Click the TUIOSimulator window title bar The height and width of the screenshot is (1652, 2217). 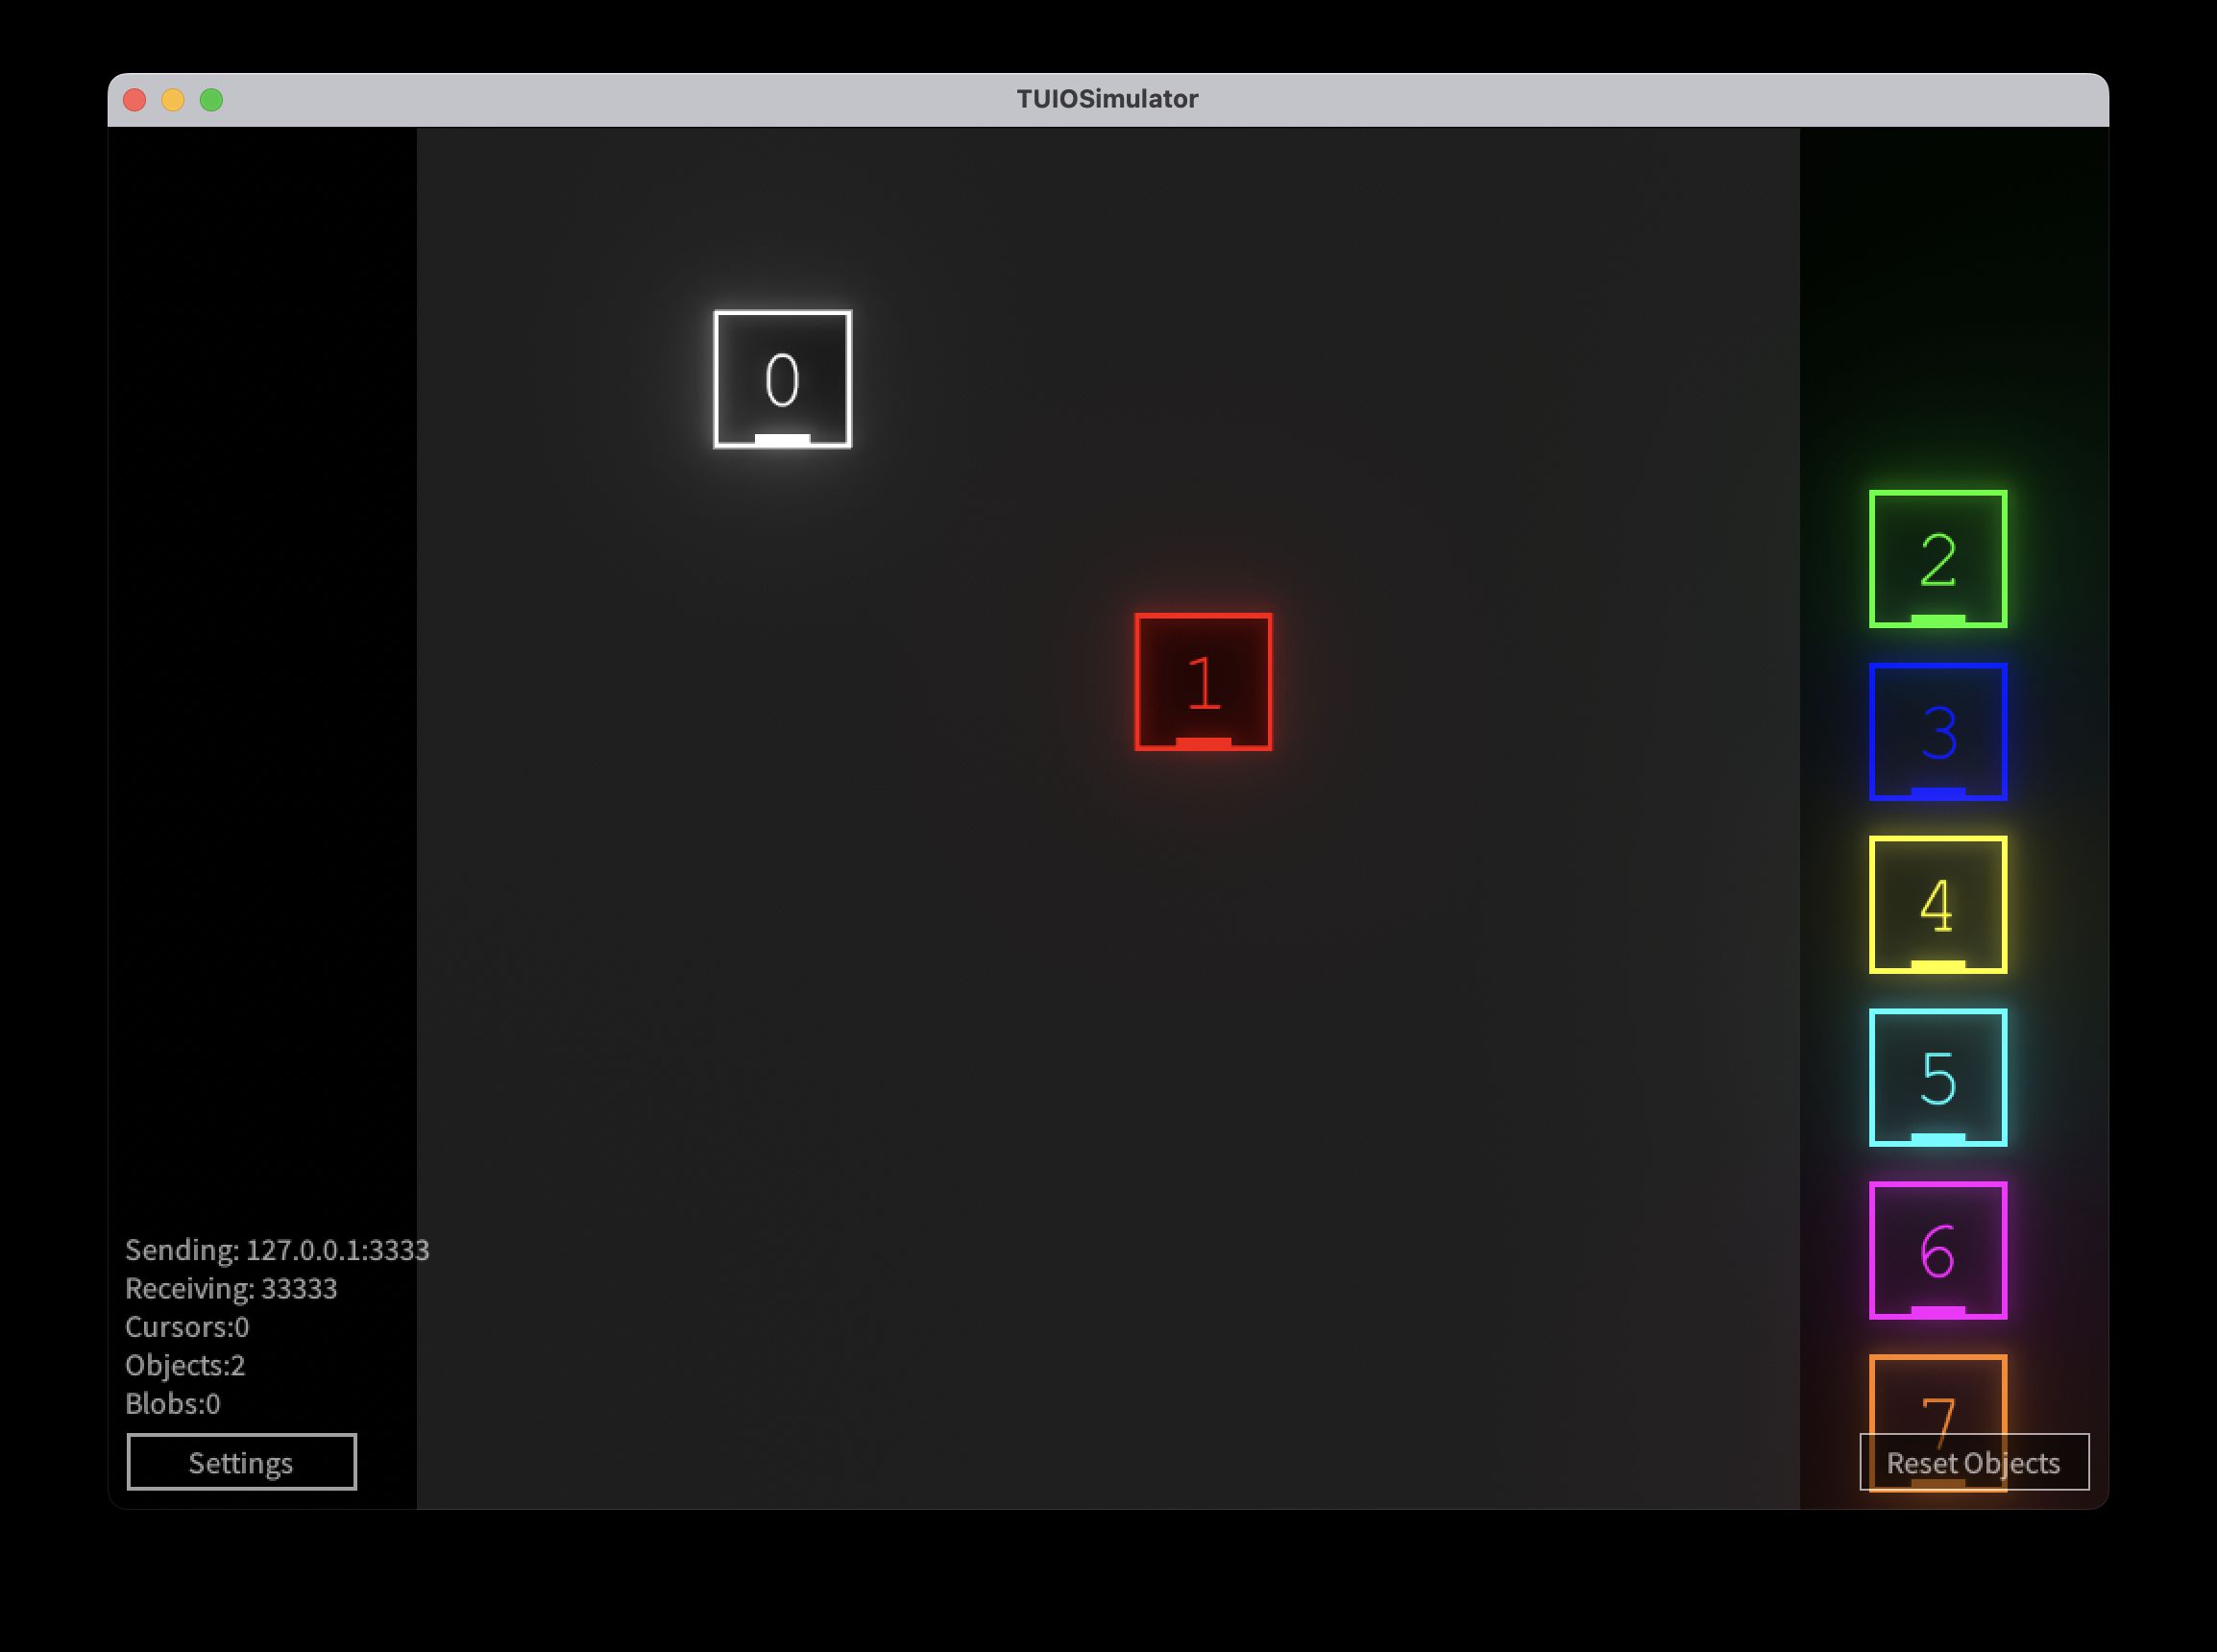[x=1107, y=99]
